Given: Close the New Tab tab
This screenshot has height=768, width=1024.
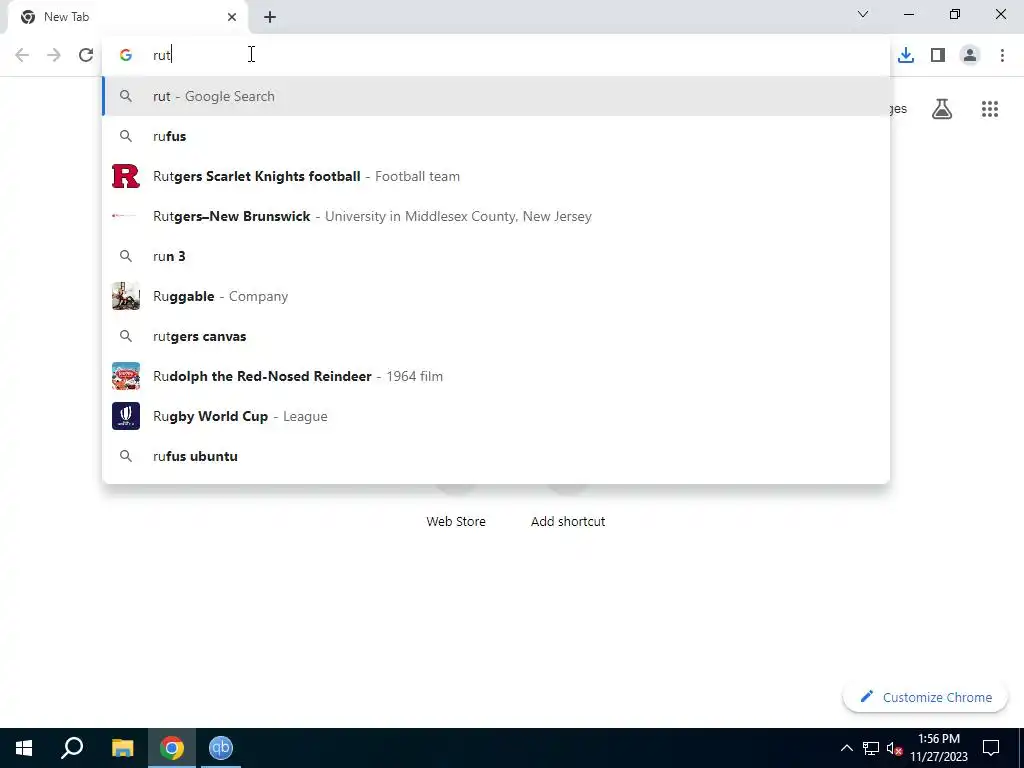Looking at the screenshot, I should pos(232,17).
